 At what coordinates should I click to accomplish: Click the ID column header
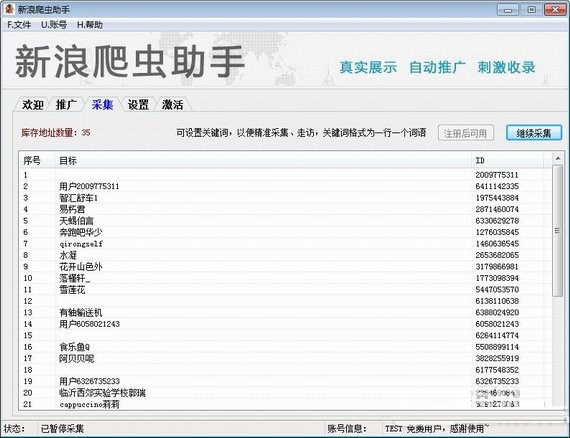tap(507, 160)
